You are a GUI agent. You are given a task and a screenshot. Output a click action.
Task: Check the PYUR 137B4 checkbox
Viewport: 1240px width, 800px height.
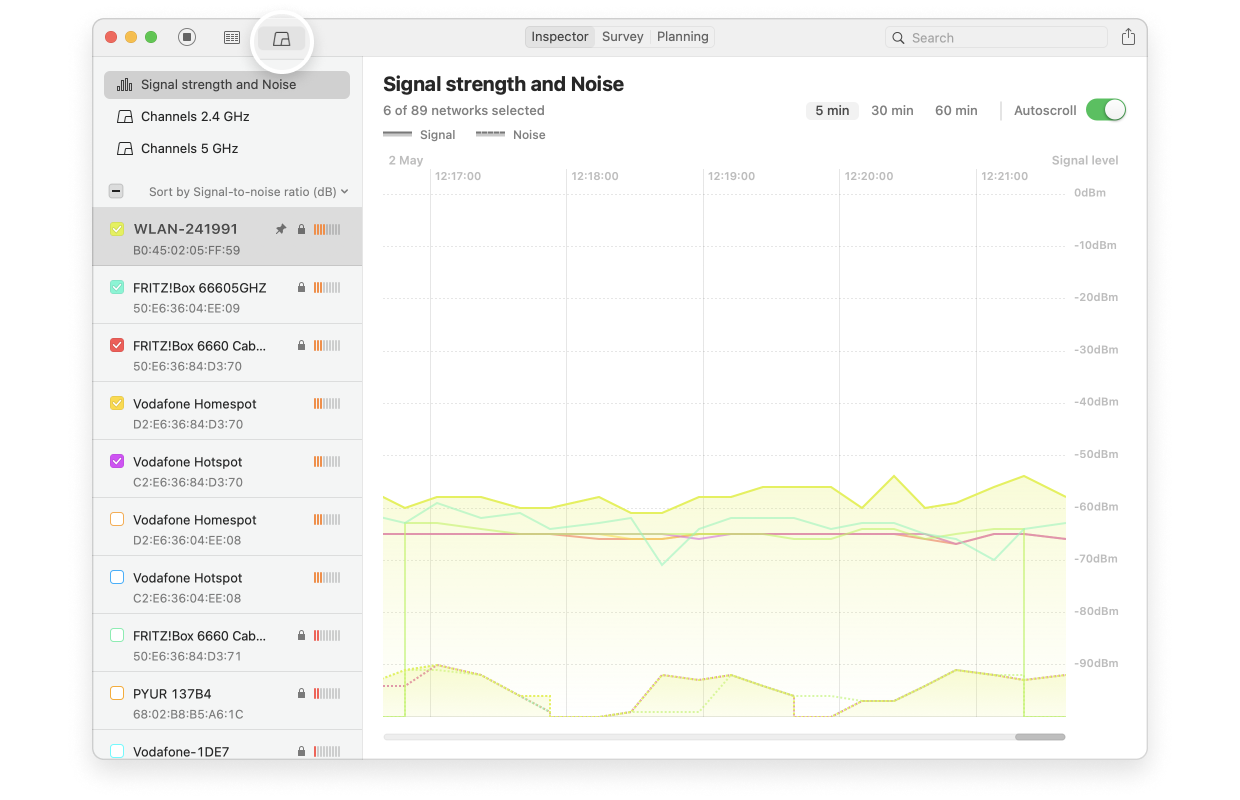[116, 693]
